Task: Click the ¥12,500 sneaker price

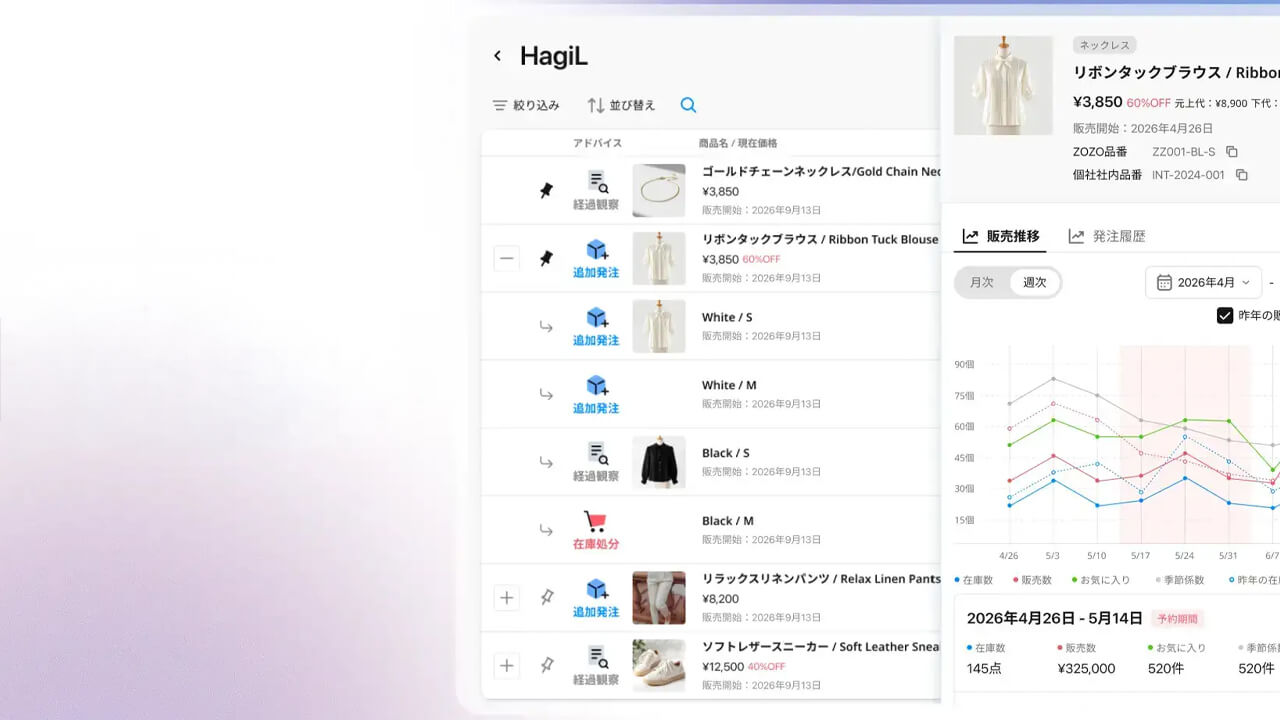Action: (722, 667)
